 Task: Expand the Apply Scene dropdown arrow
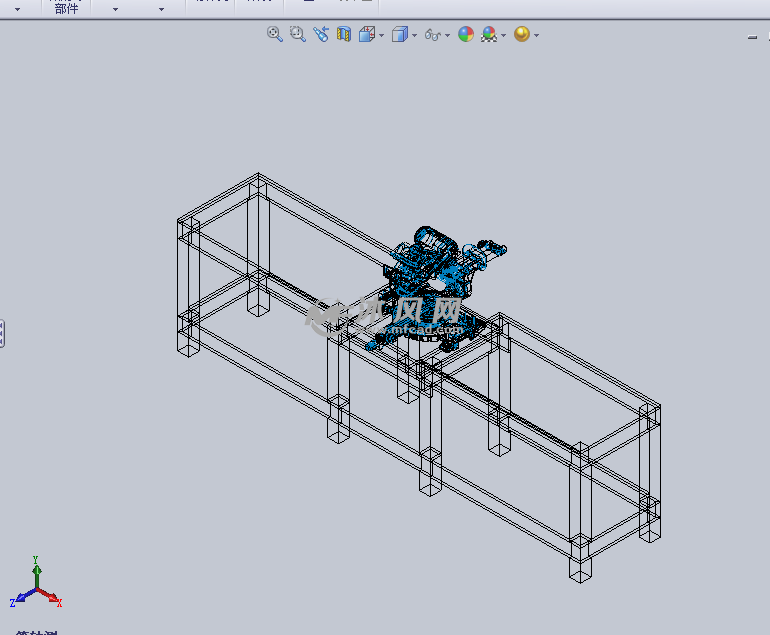pyautogui.click(x=503, y=35)
